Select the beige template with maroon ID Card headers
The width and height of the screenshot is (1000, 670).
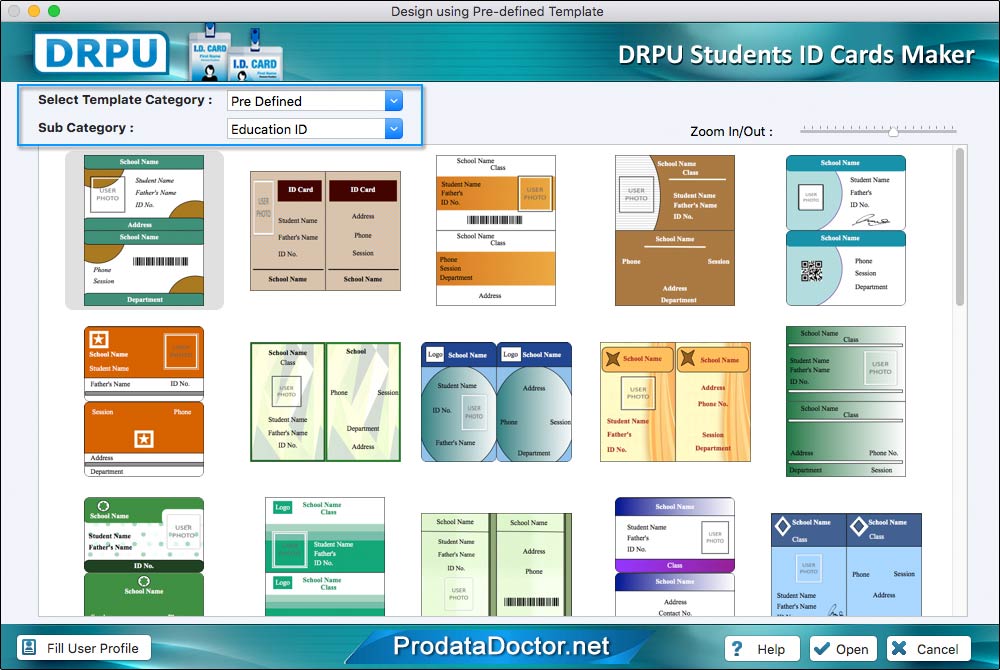325,231
